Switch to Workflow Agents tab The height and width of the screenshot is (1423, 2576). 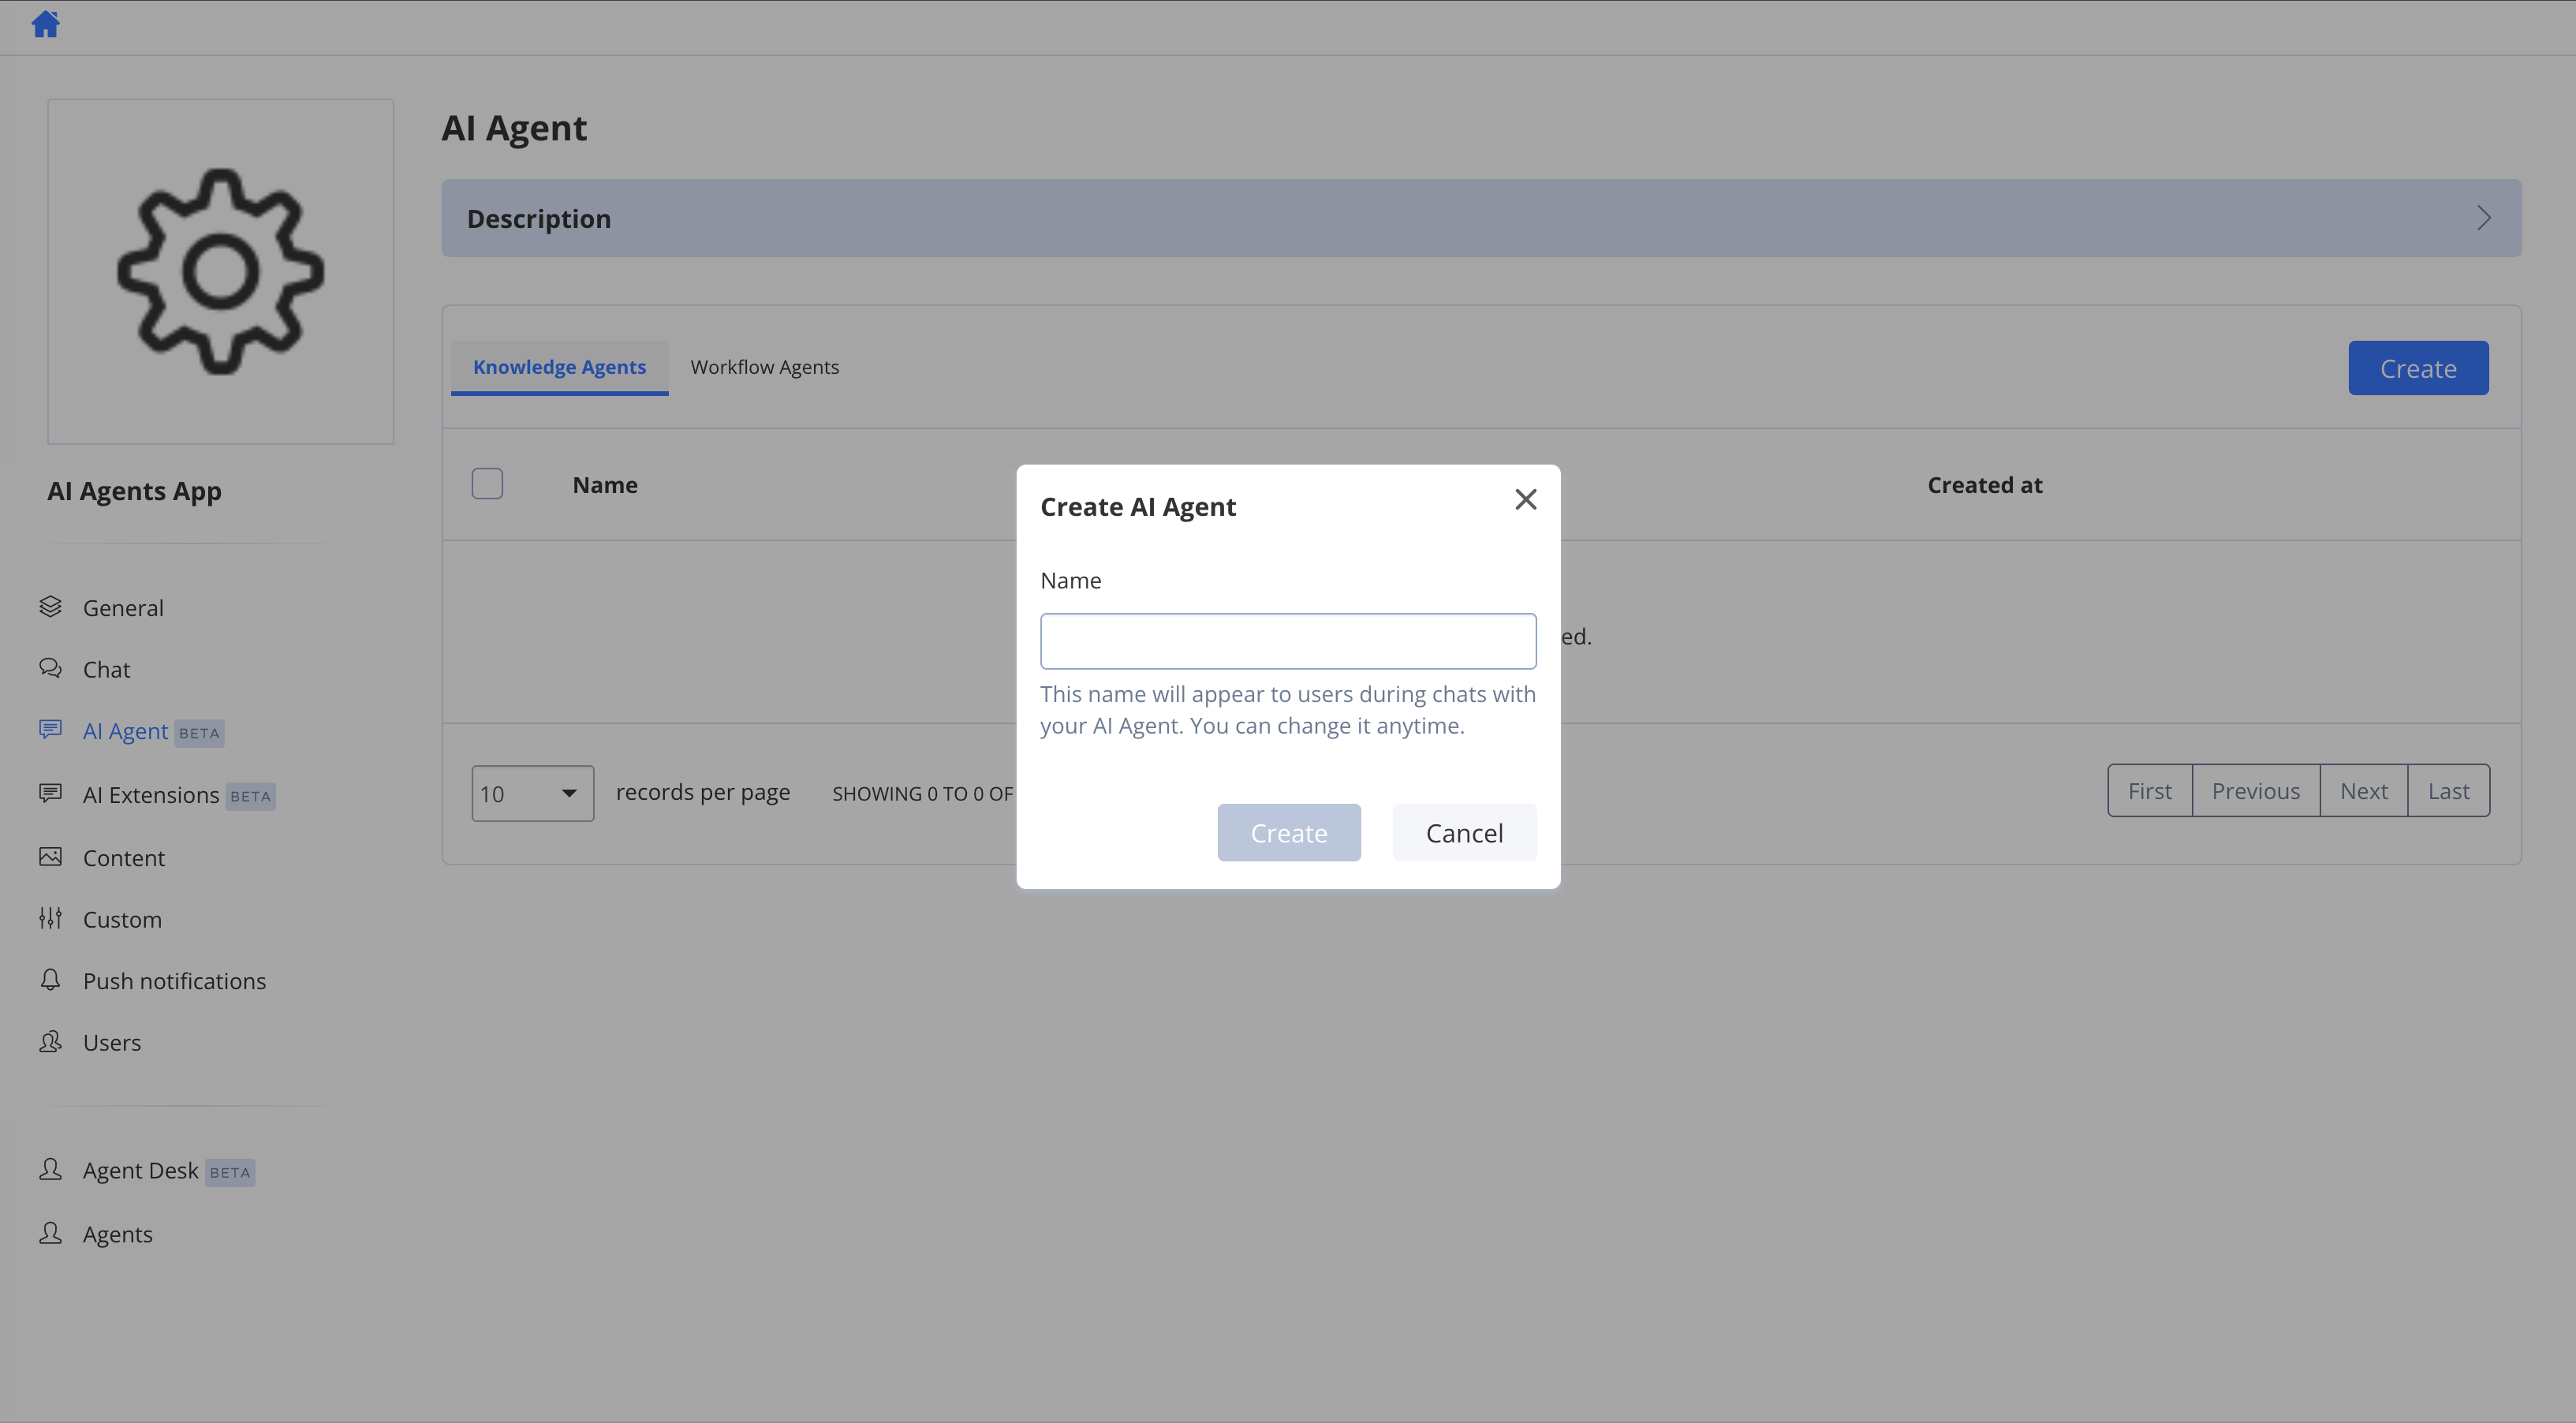(x=764, y=367)
